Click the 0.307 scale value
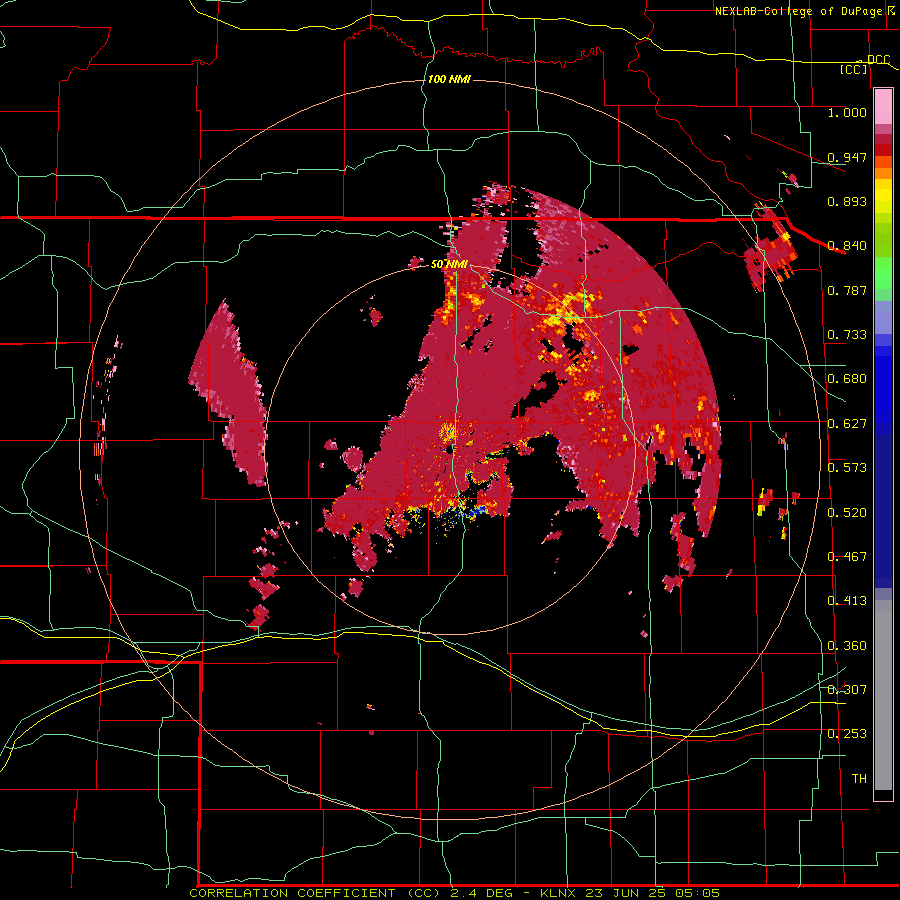 coord(847,690)
